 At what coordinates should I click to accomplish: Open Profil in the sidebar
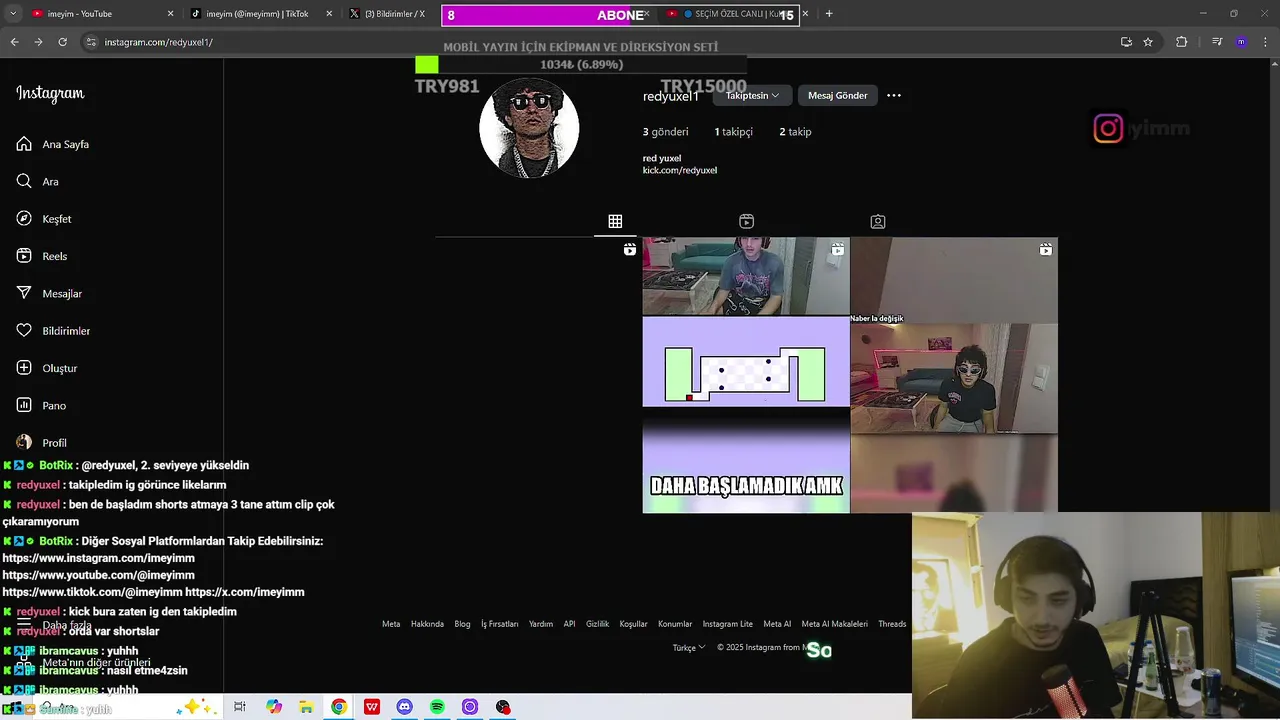point(42,443)
